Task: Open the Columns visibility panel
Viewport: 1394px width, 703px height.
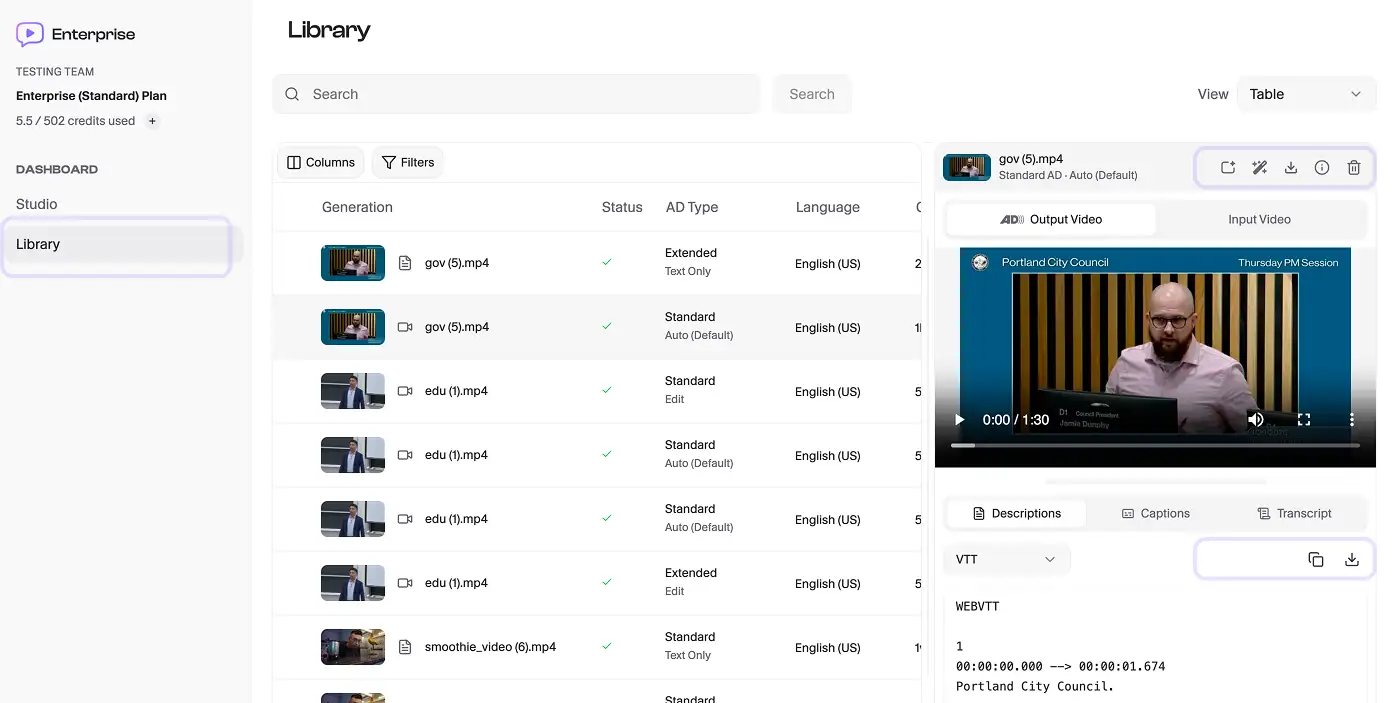Action: point(320,161)
